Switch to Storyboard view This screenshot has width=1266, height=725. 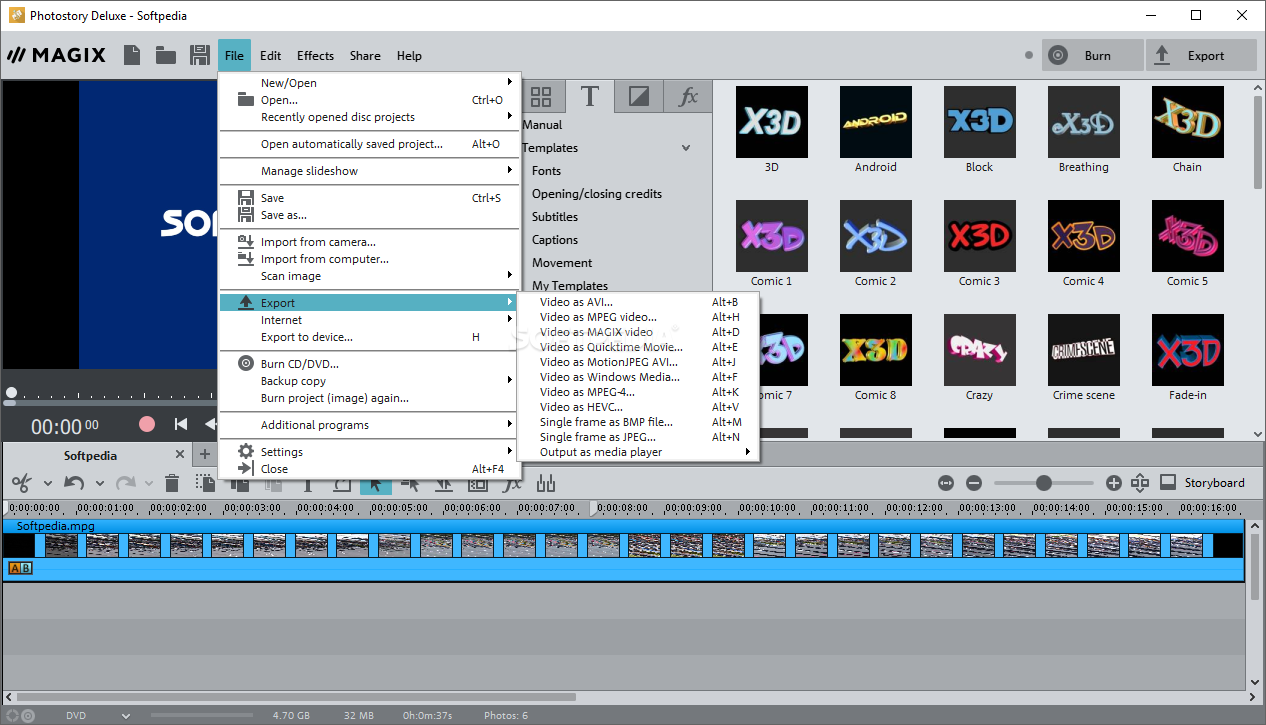[1203, 483]
